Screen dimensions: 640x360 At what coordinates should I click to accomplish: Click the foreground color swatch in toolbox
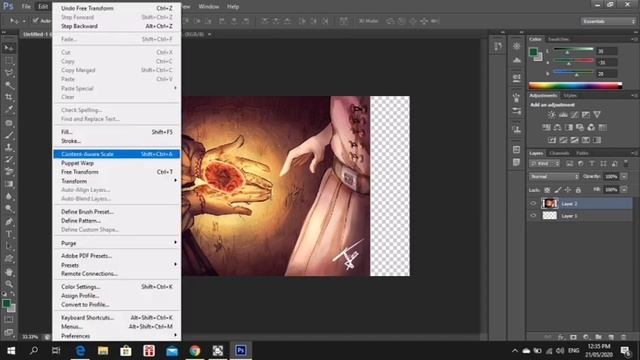[x=6, y=303]
